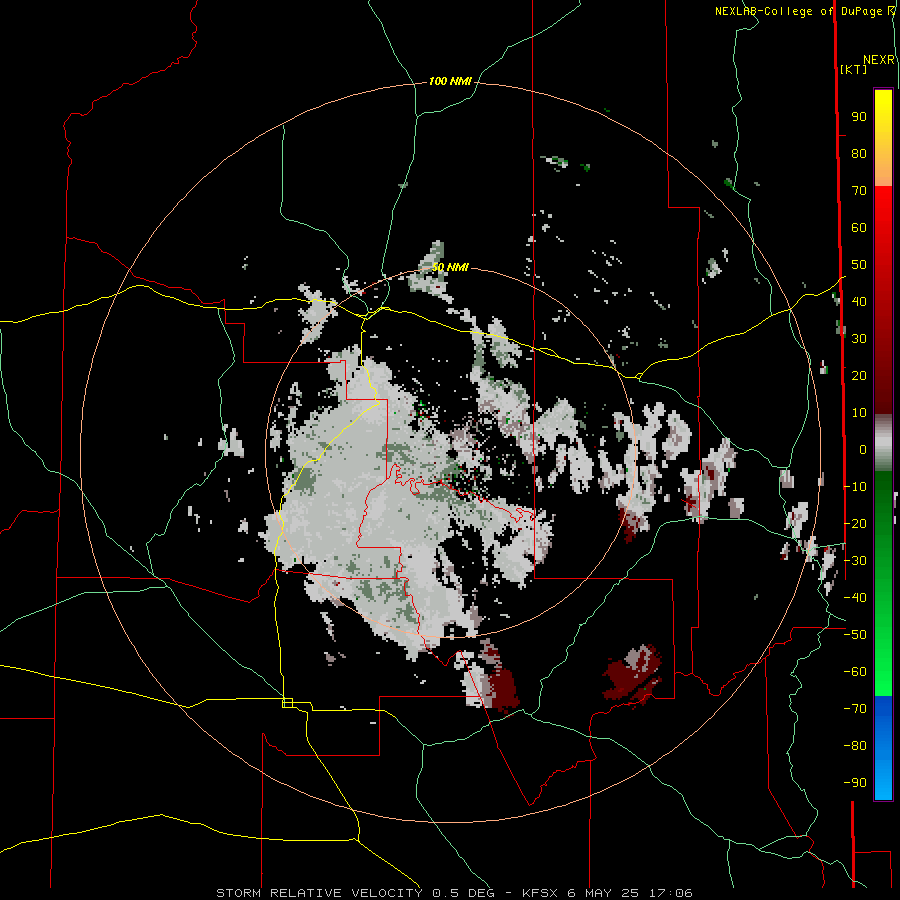Click the 40 value on velocity scale
Image resolution: width=900 pixels, height=900 pixels.
pos(859,301)
